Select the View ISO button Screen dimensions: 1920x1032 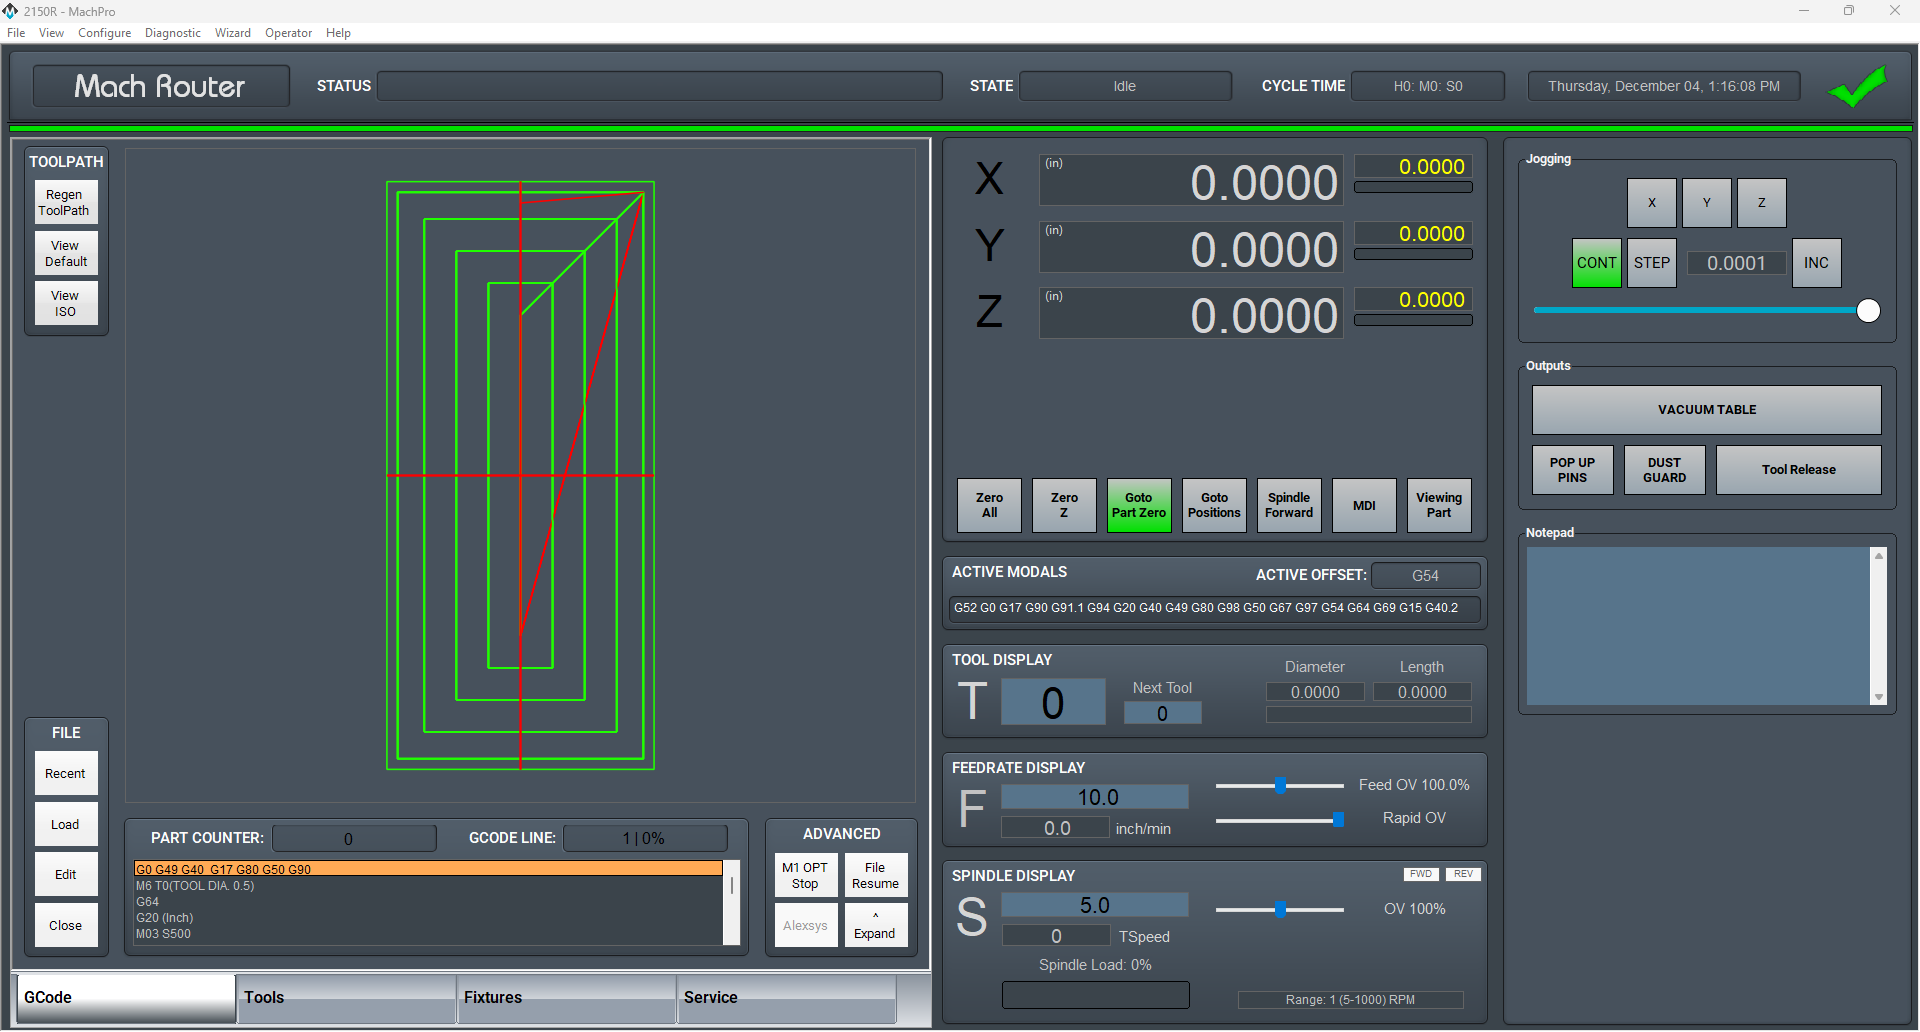(65, 303)
